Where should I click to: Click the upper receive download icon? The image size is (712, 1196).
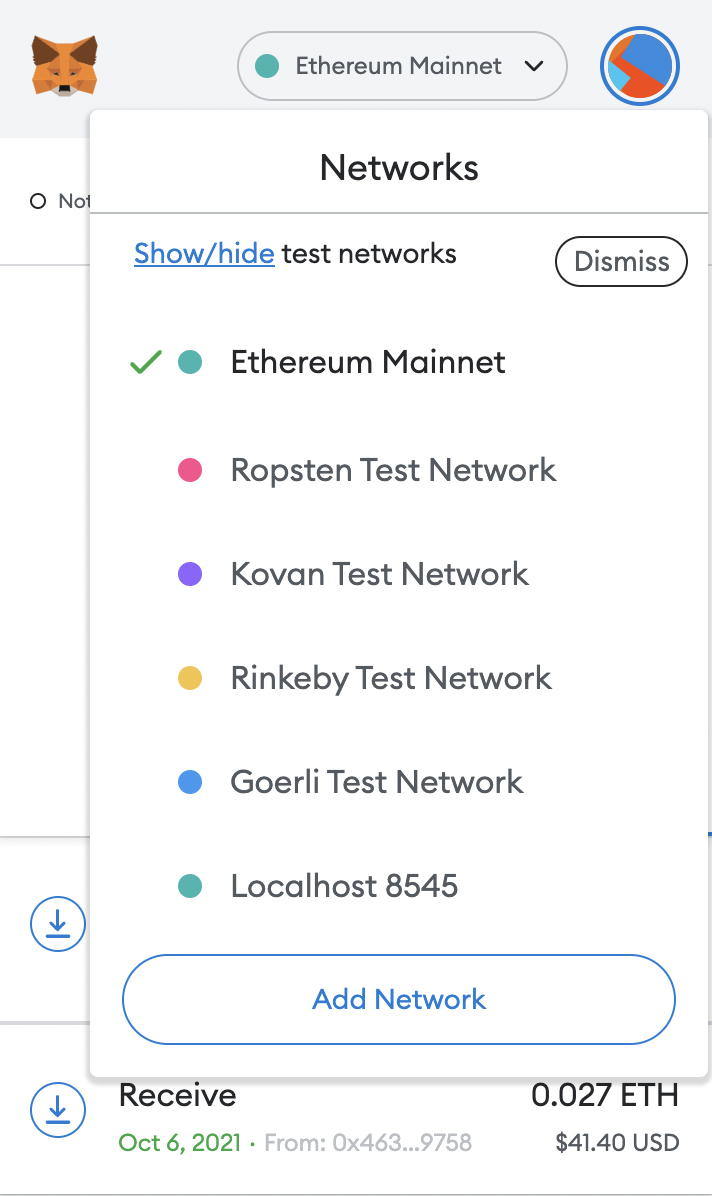pos(58,924)
